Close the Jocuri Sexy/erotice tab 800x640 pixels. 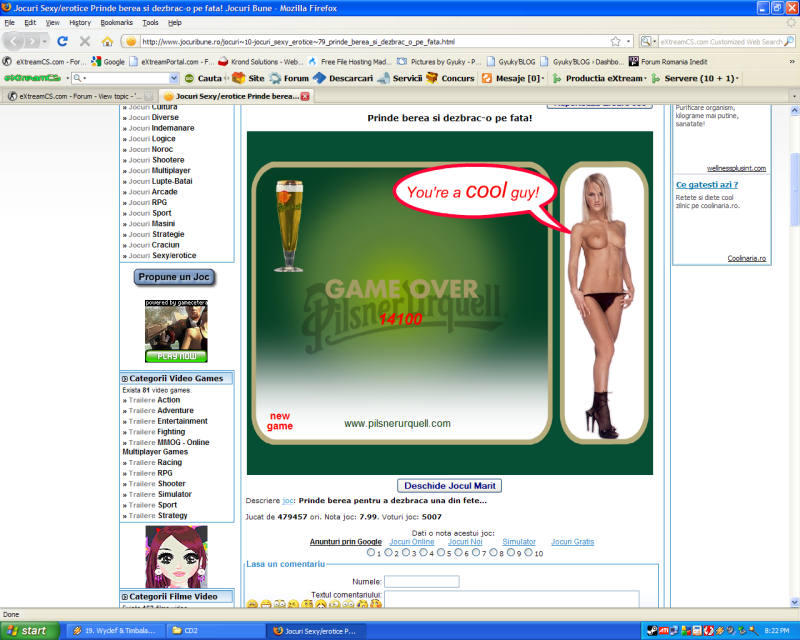[x=305, y=96]
